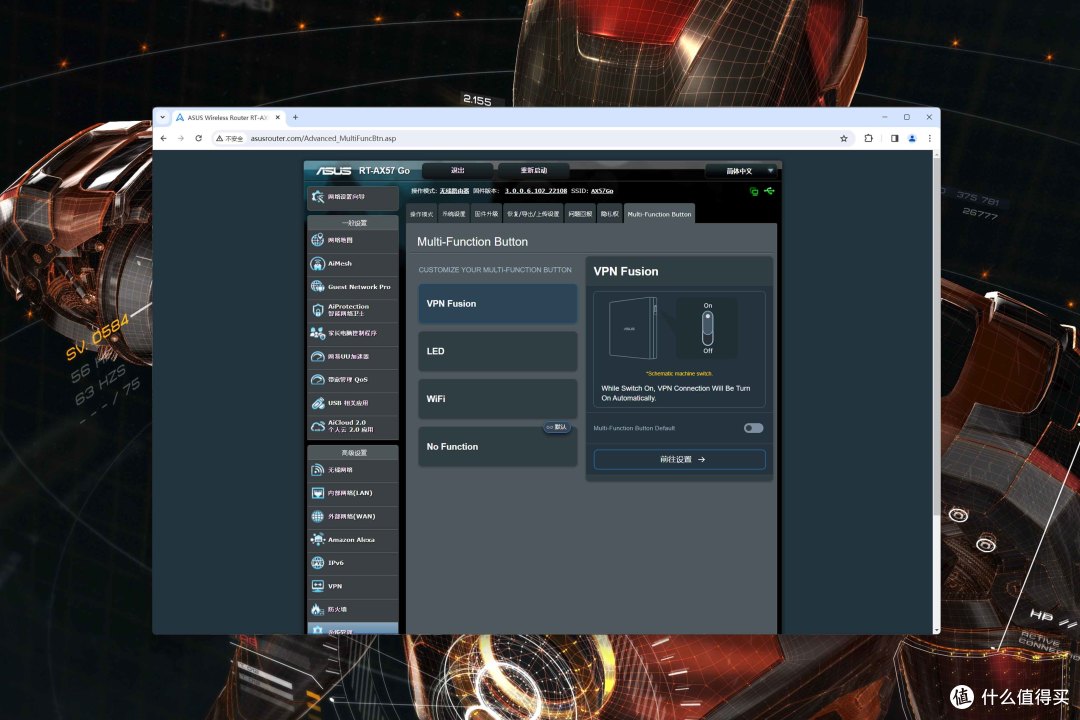Click the 重新启动 reboot button

tap(534, 170)
